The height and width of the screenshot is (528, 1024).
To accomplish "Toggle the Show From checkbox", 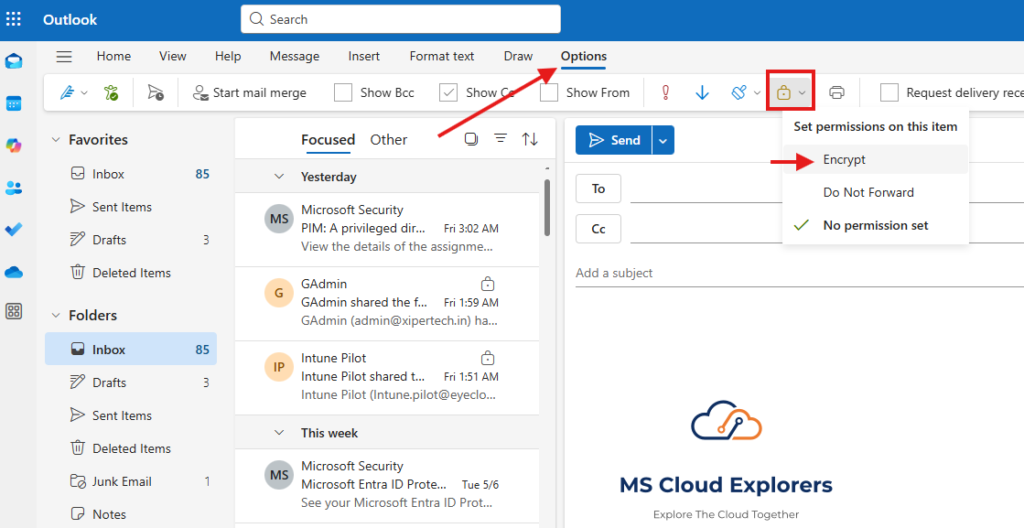I will (549, 93).
